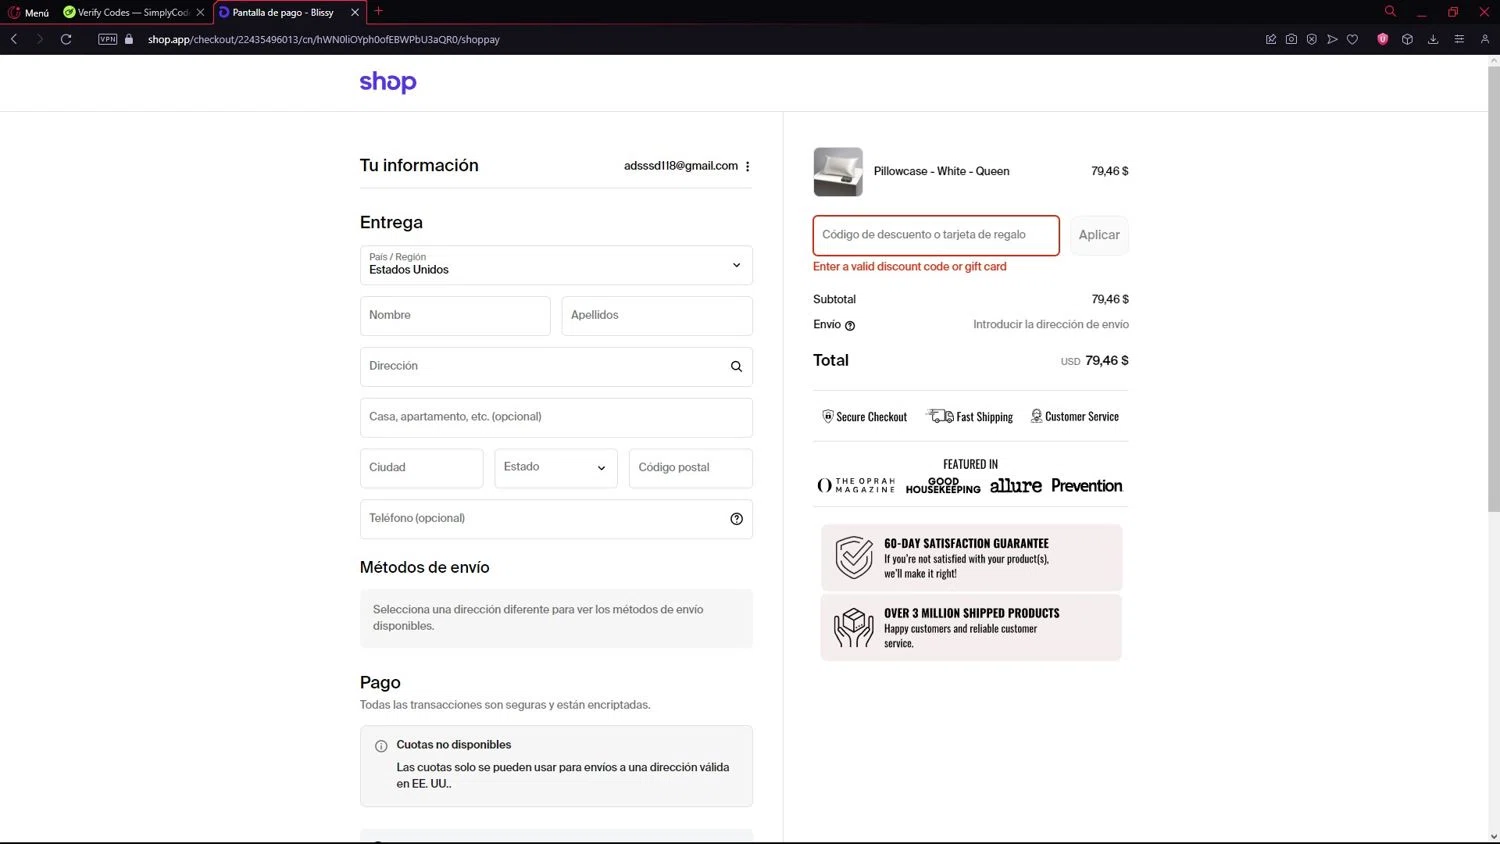This screenshot has width=1500, height=844.
Task: Click the allure magazine logo
Action: pyautogui.click(x=1016, y=485)
